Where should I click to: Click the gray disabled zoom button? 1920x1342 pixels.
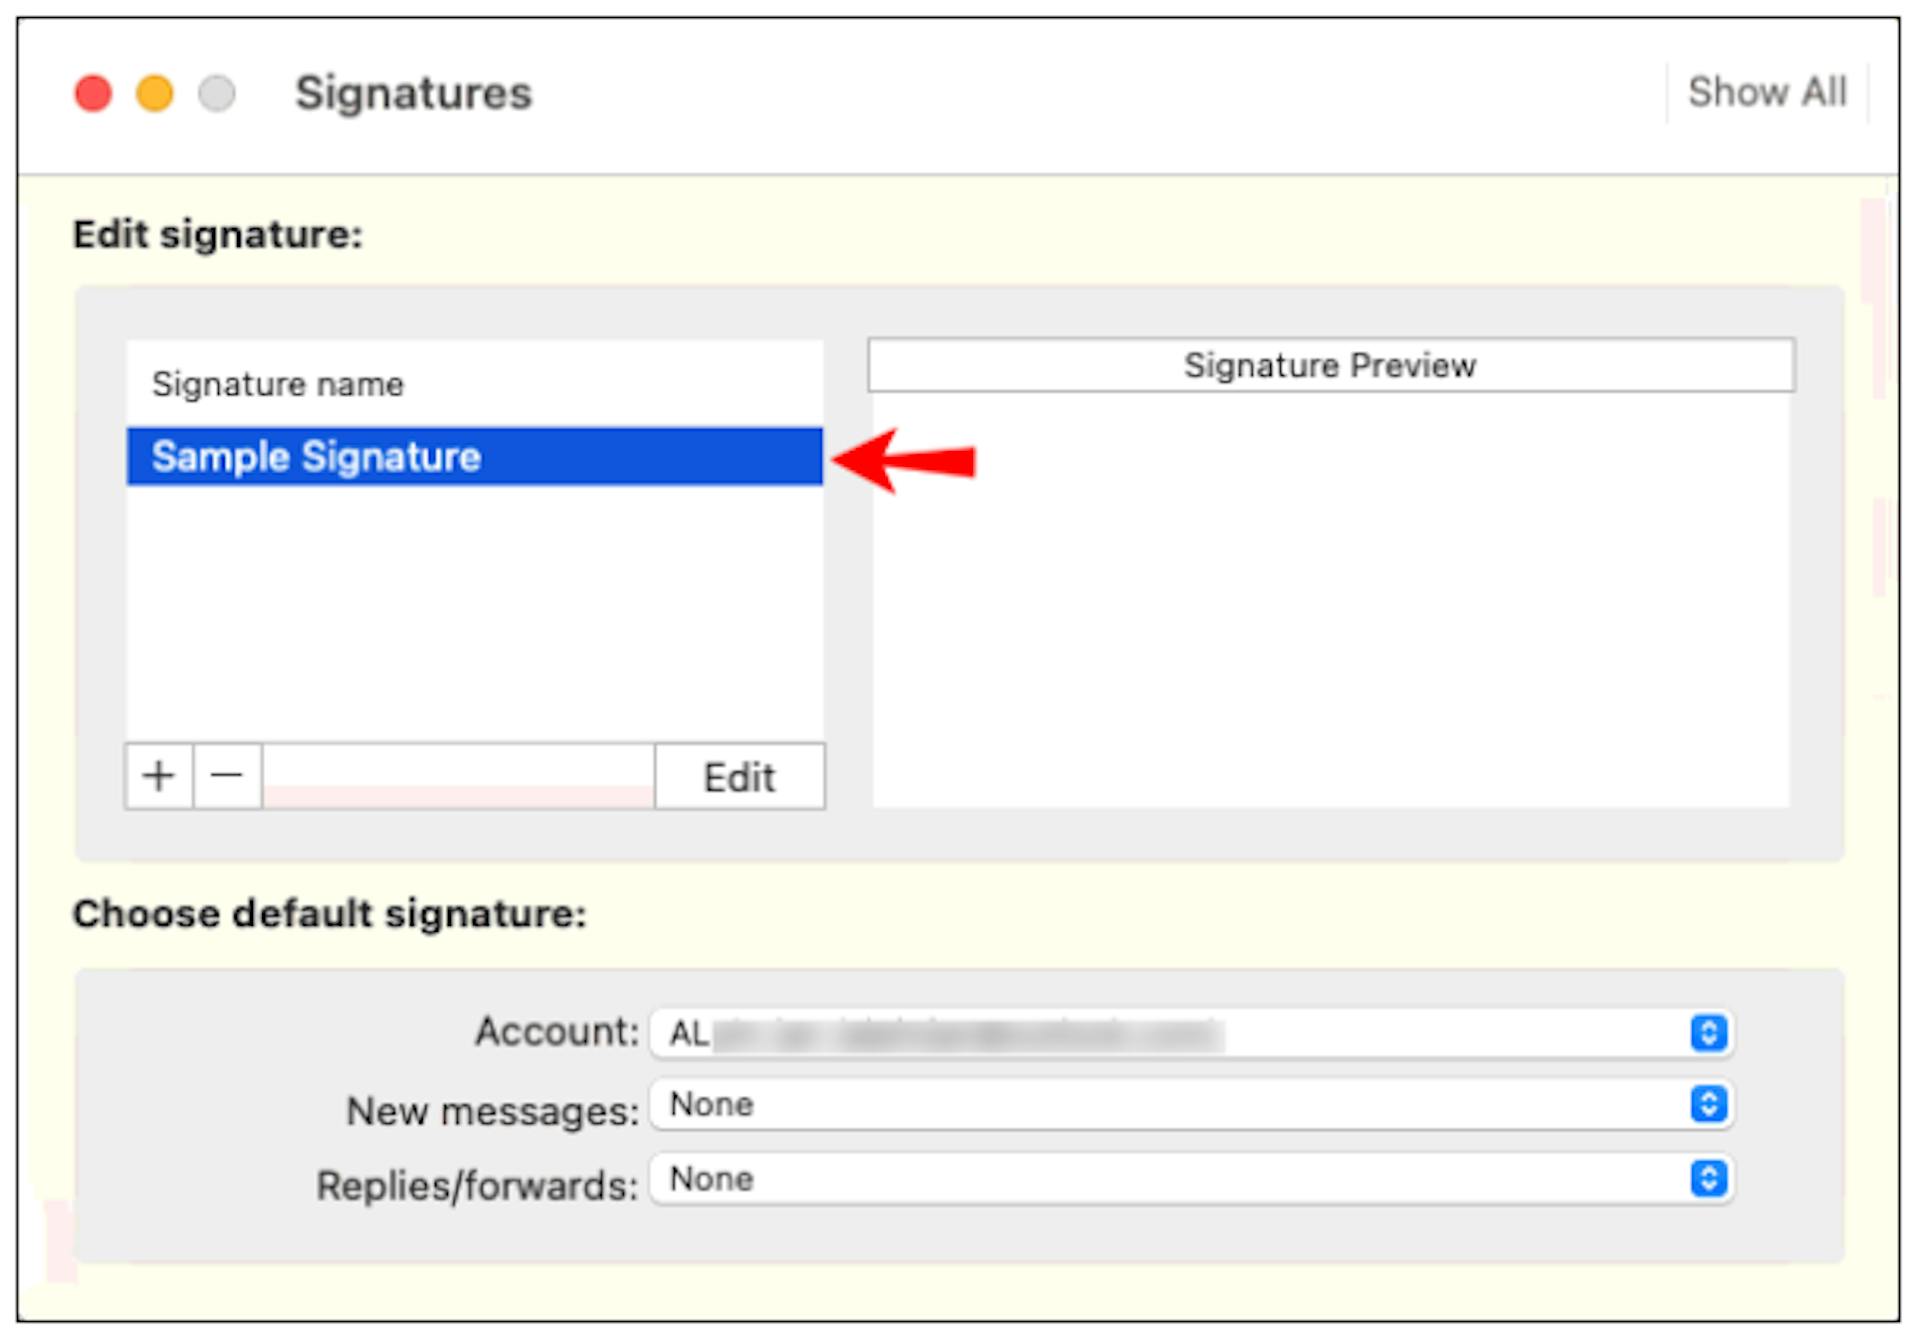click(x=217, y=93)
